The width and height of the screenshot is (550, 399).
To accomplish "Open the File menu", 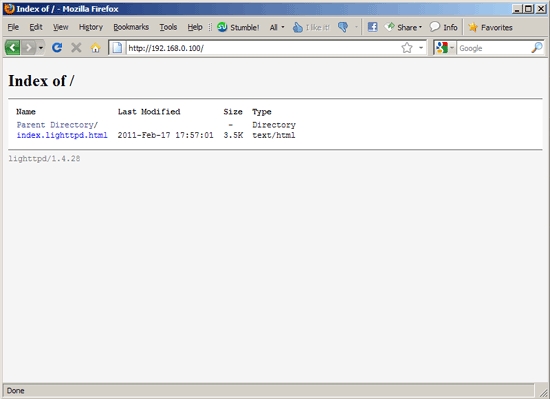I will tap(13, 27).
